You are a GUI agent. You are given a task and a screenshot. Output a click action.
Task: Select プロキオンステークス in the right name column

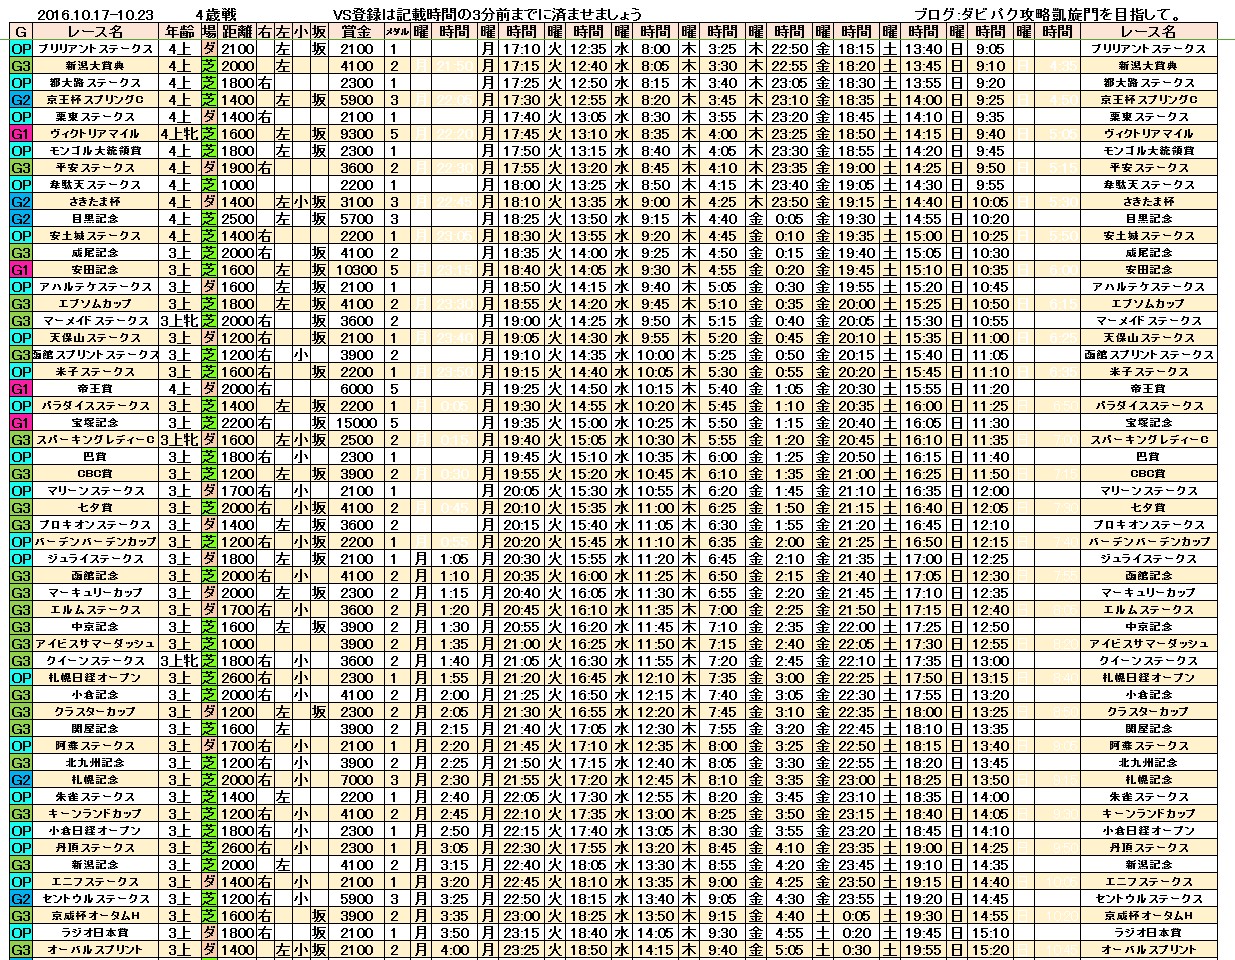[1147, 524]
